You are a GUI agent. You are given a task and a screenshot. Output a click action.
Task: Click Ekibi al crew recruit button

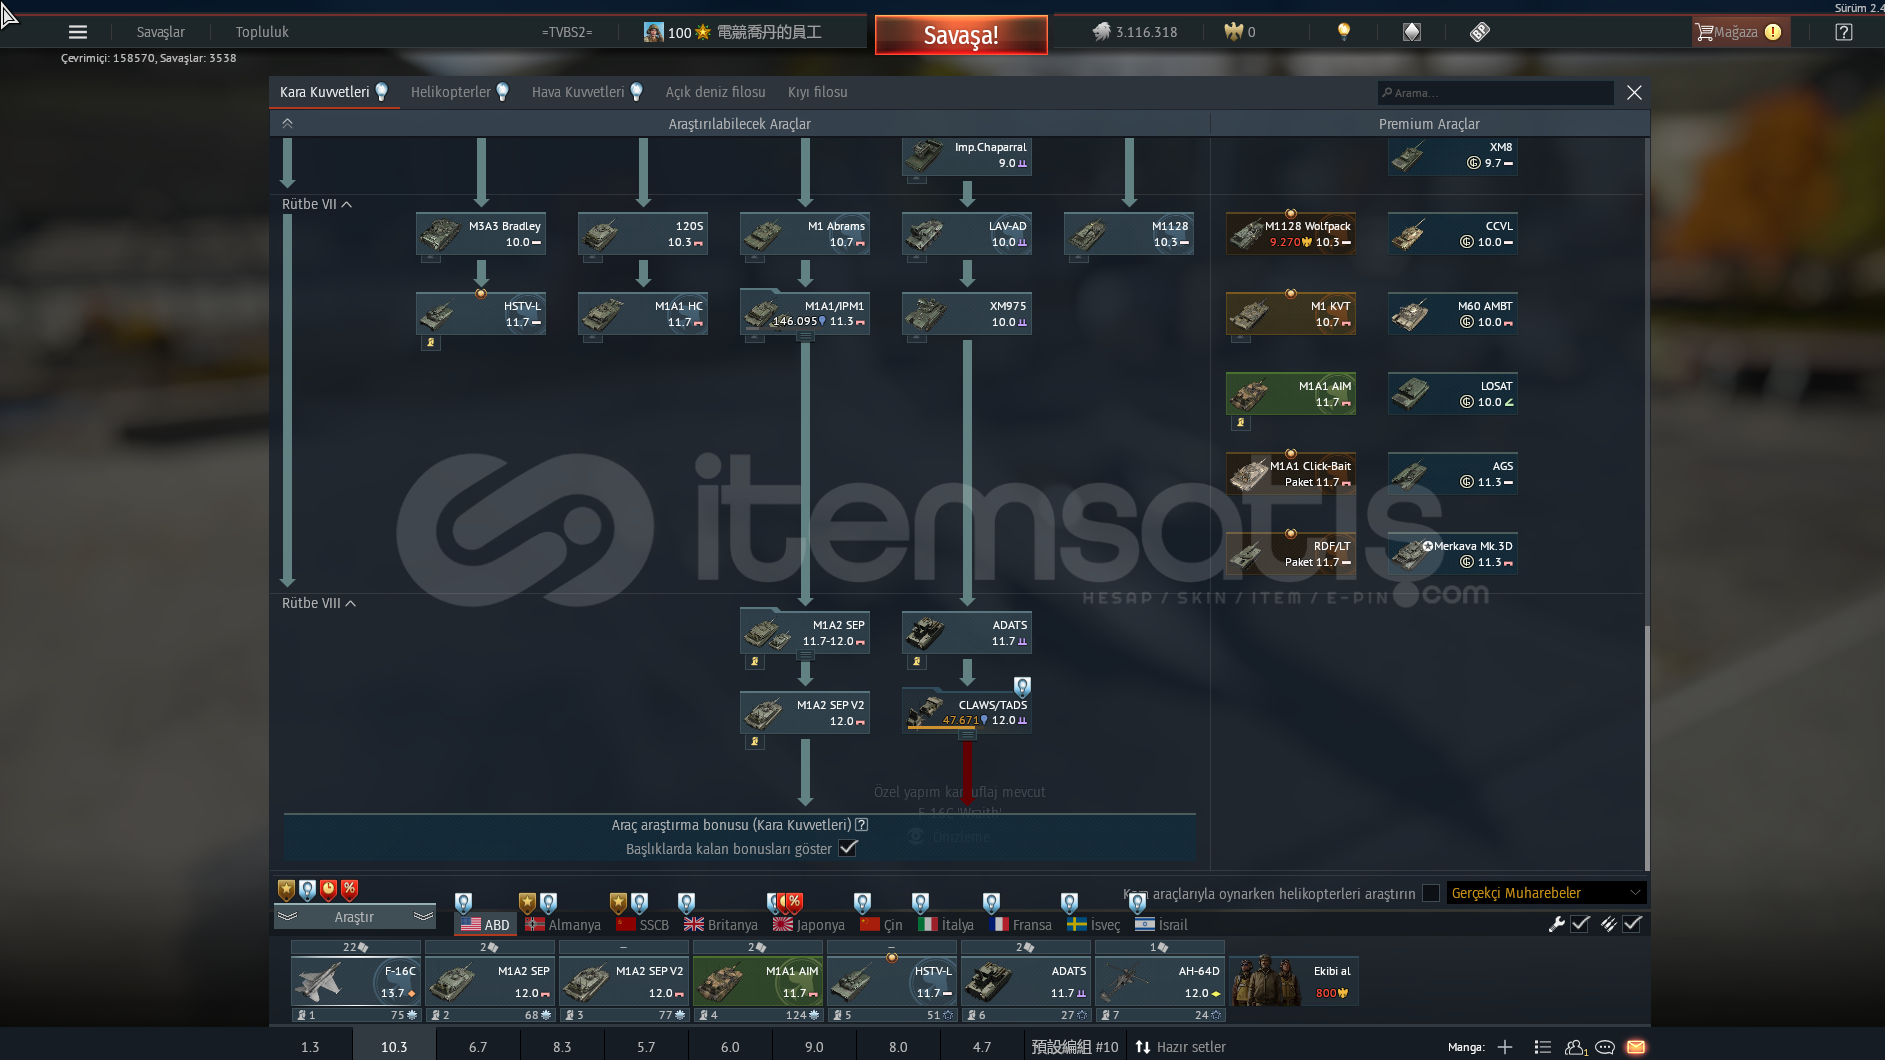[x=1294, y=981]
